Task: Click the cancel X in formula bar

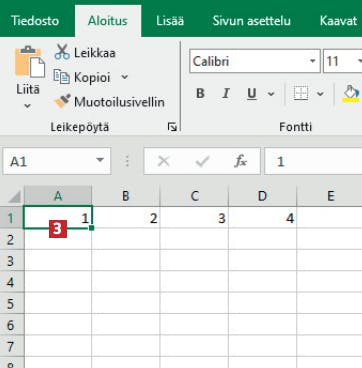Action: pyautogui.click(x=163, y=162)
